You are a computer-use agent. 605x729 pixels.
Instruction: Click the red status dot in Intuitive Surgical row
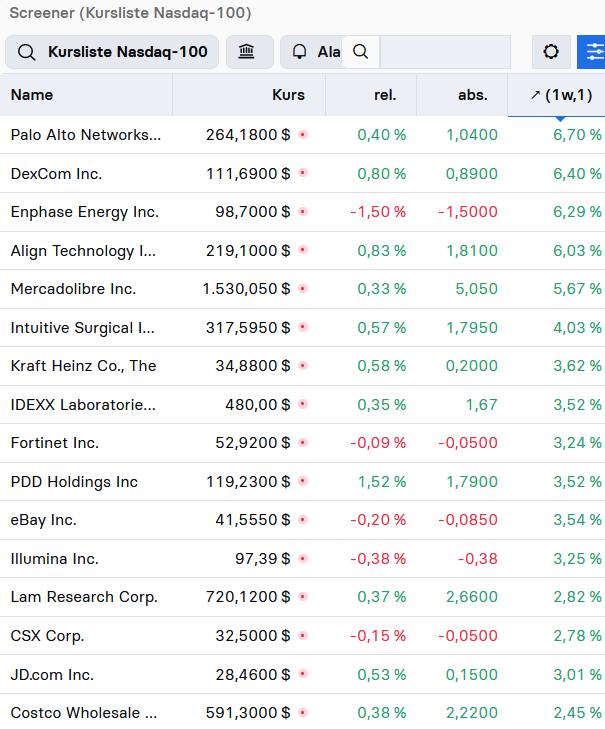coord(303,327)
